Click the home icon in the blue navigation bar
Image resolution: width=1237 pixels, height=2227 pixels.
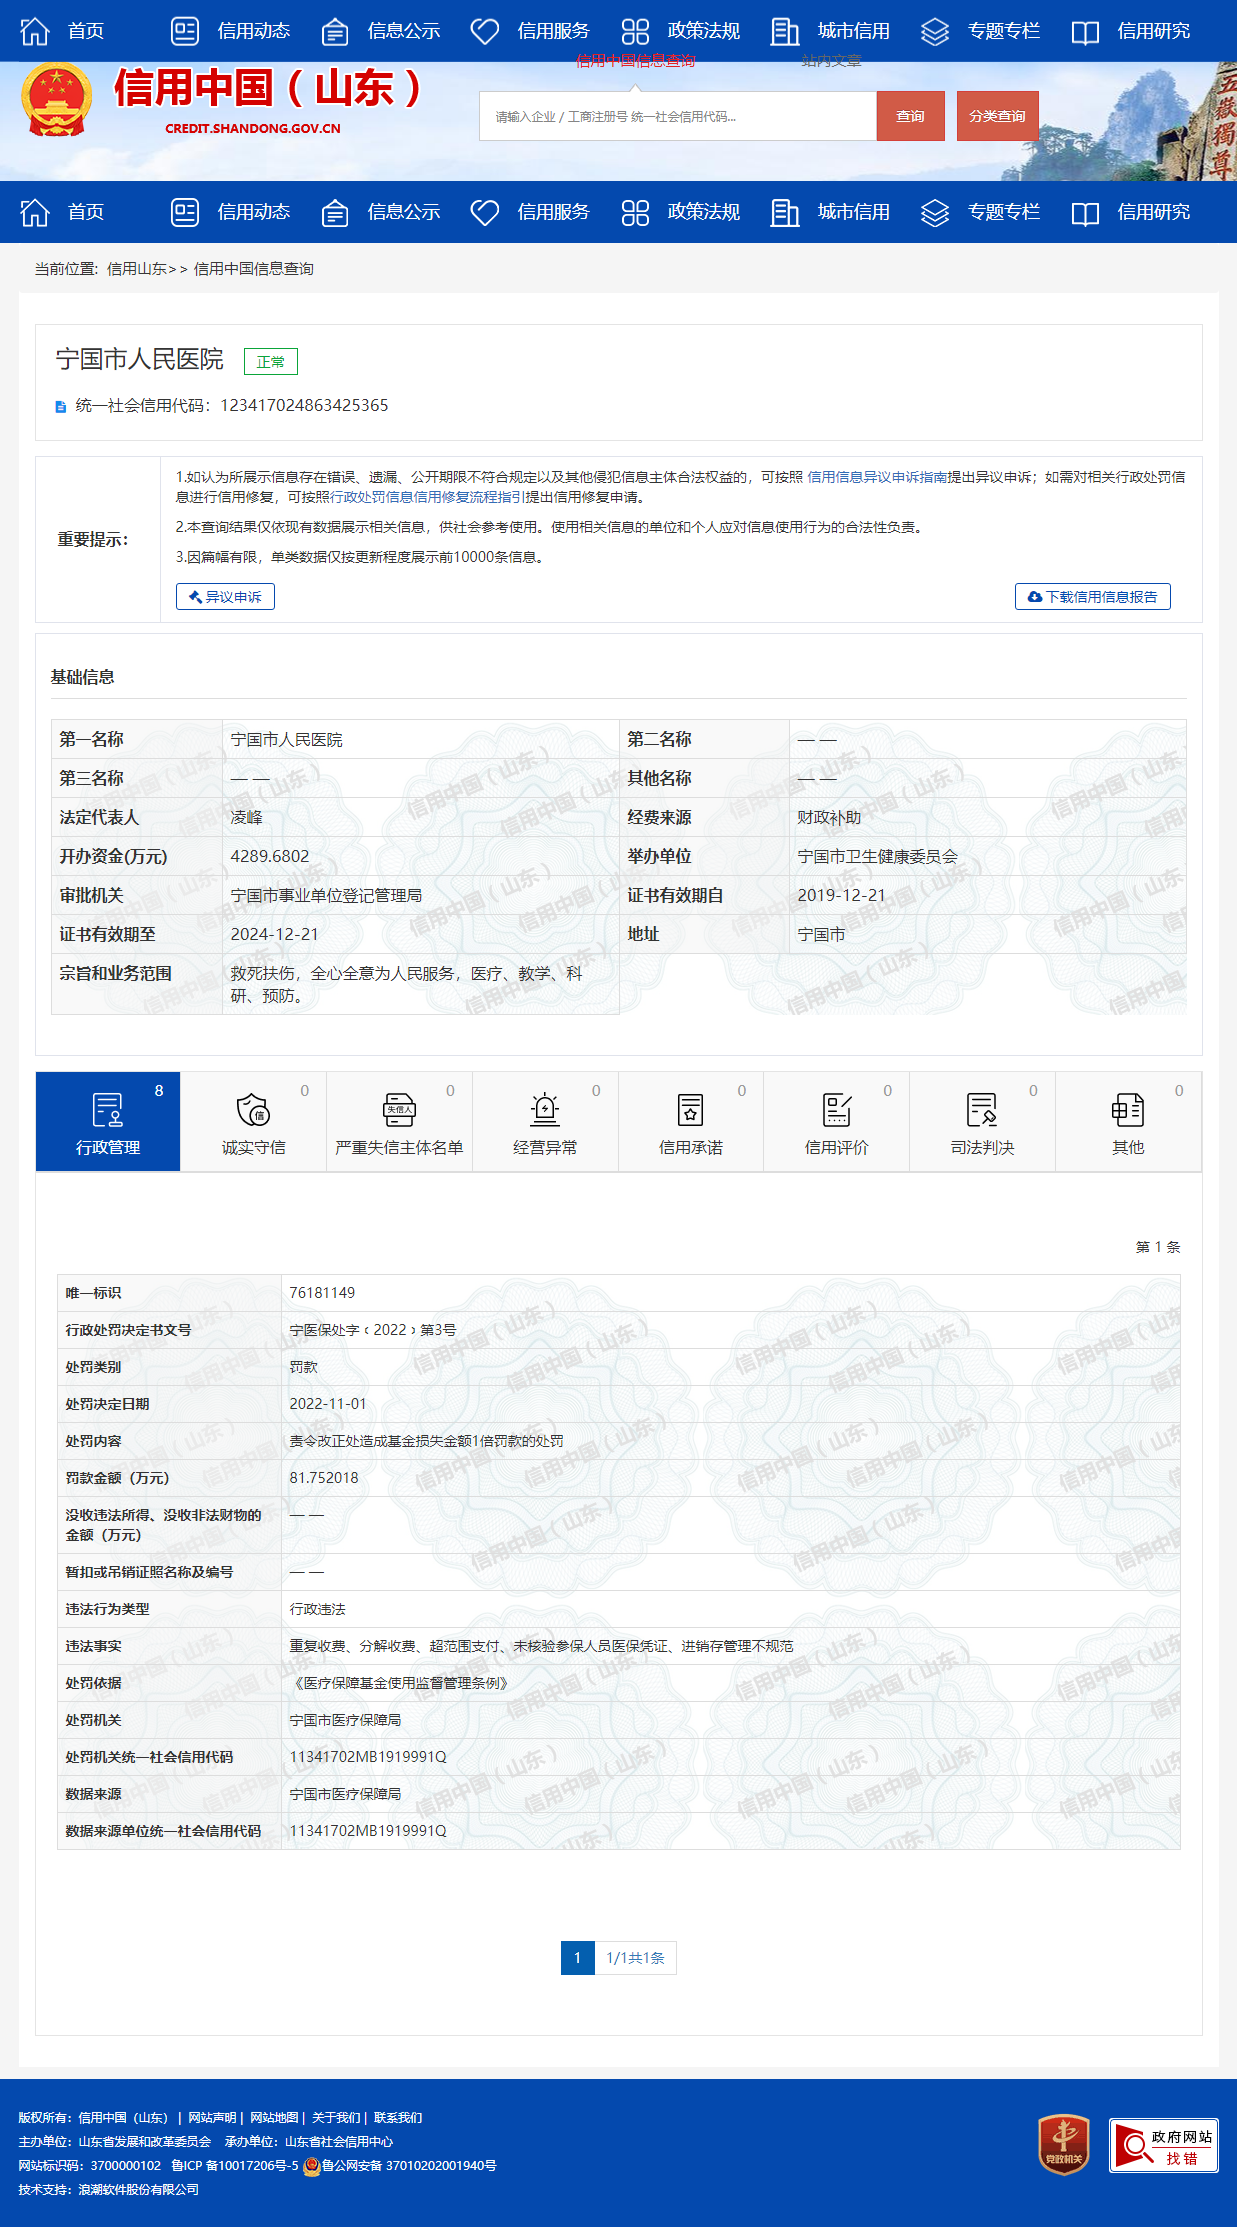click(x=35, y=212)
